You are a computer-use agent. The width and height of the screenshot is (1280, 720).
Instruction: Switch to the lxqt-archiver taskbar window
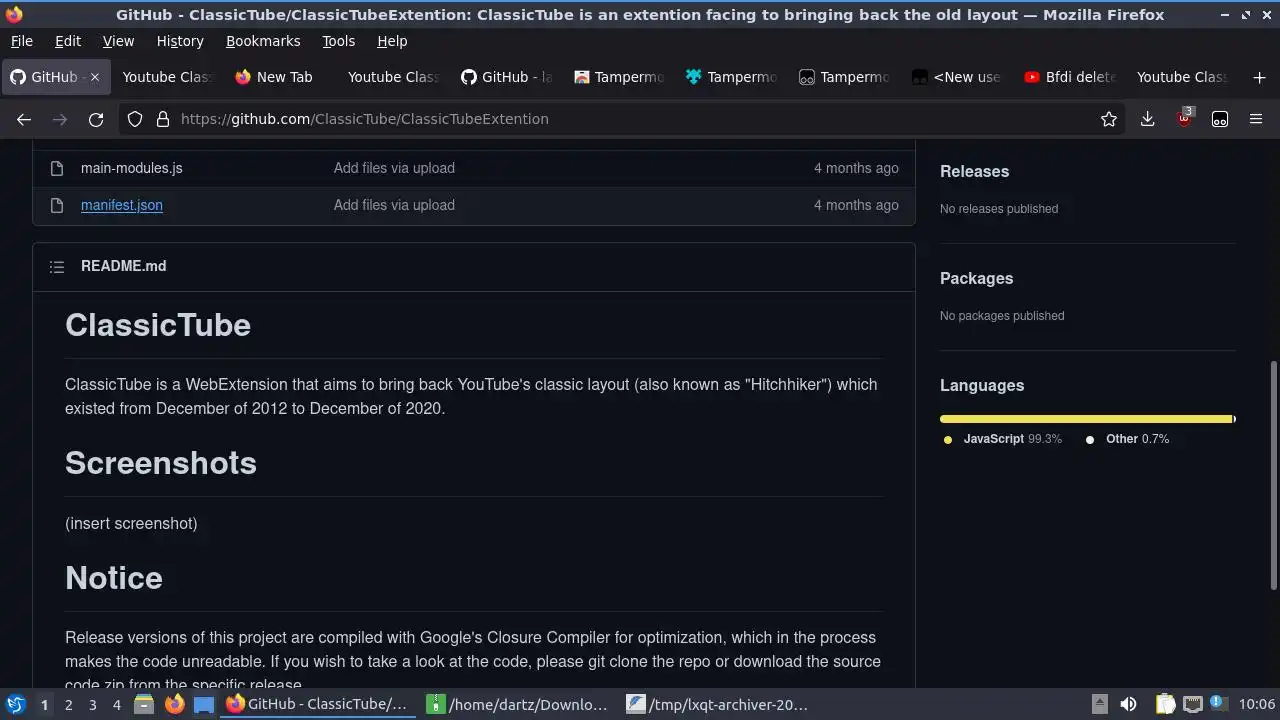pos(719,704)
